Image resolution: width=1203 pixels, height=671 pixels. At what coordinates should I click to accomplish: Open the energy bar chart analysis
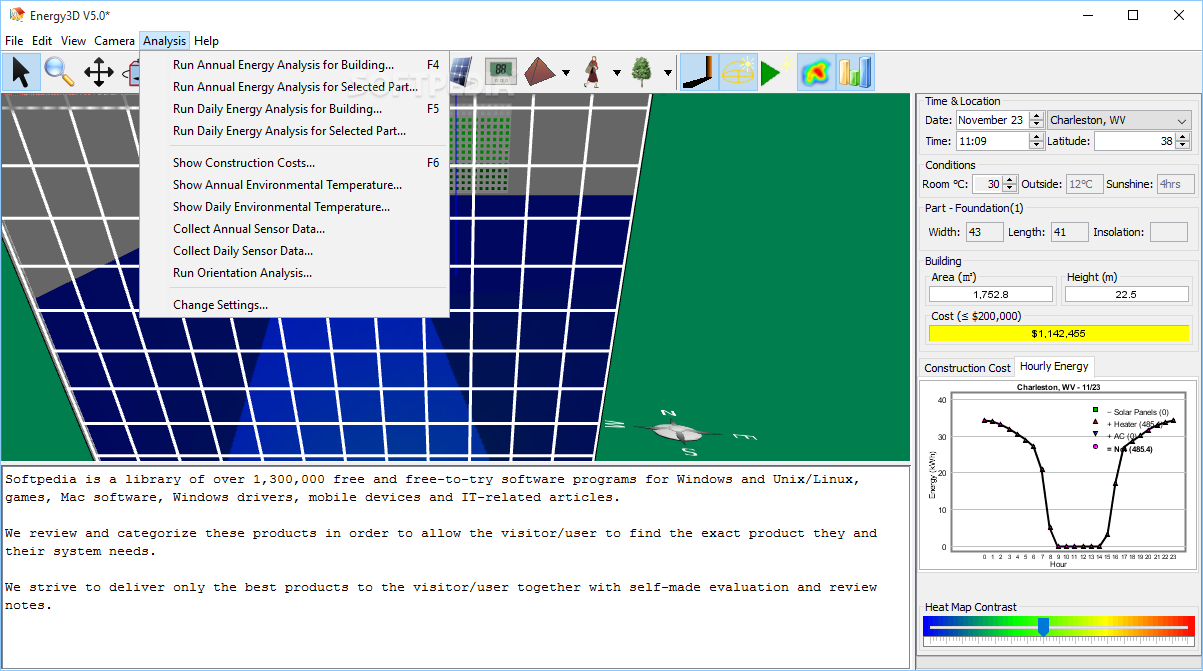click(x=855, y=72)
